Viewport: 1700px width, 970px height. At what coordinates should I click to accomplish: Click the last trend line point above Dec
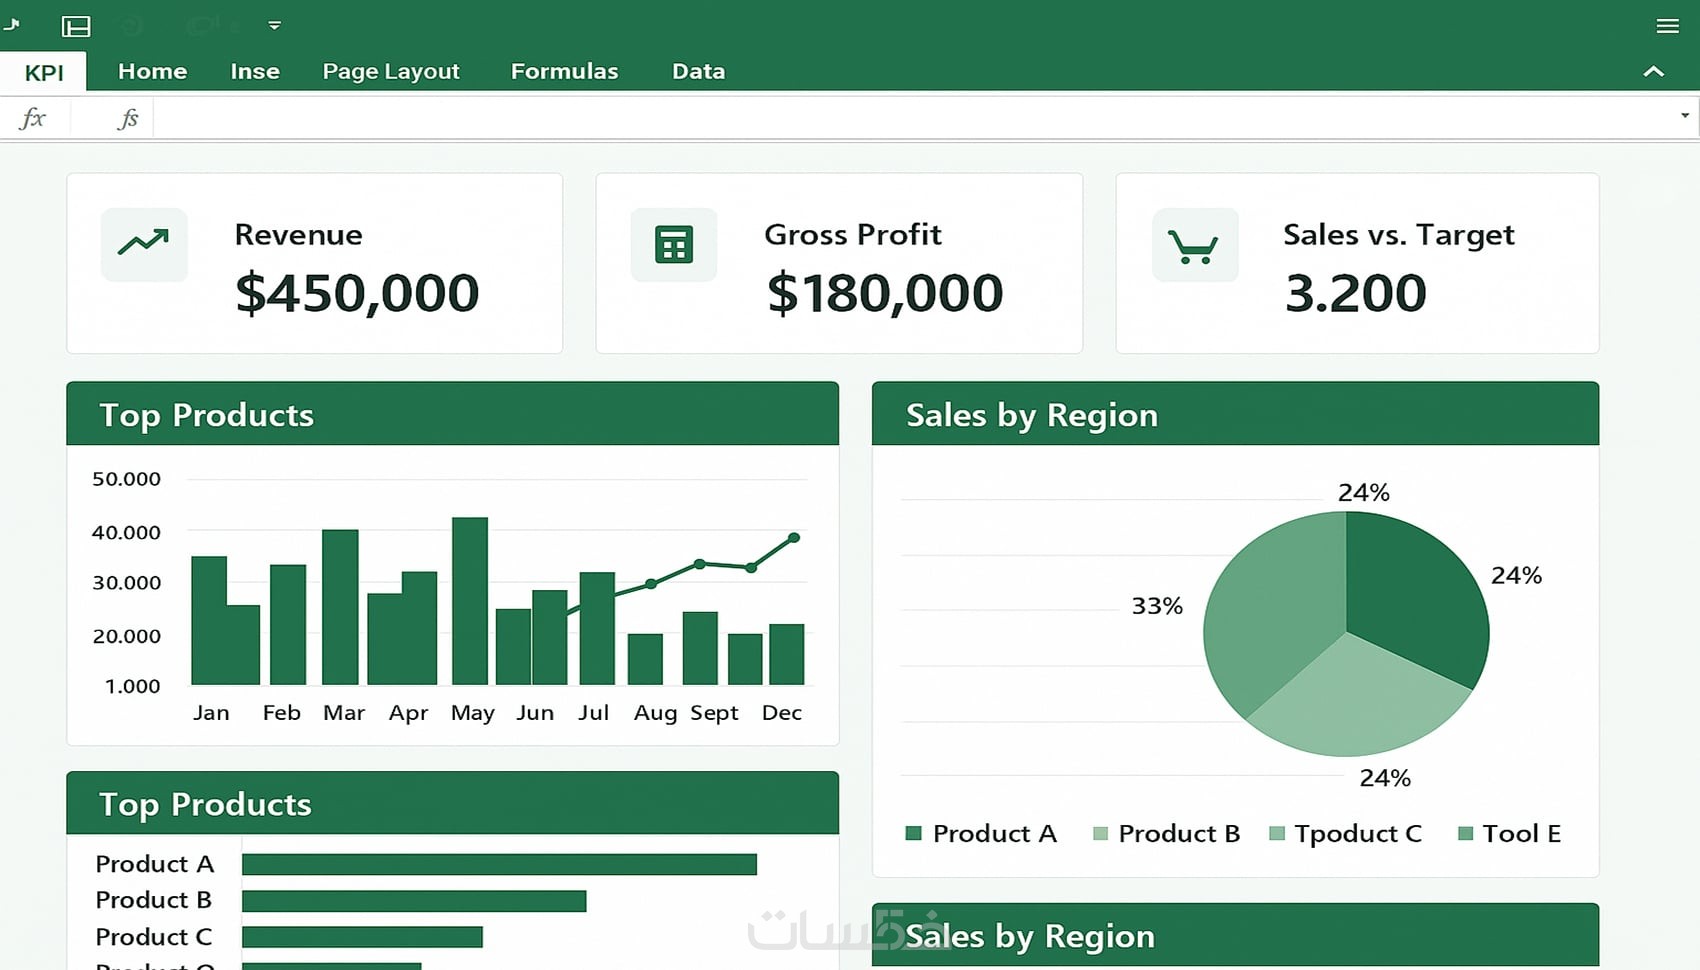794,538
